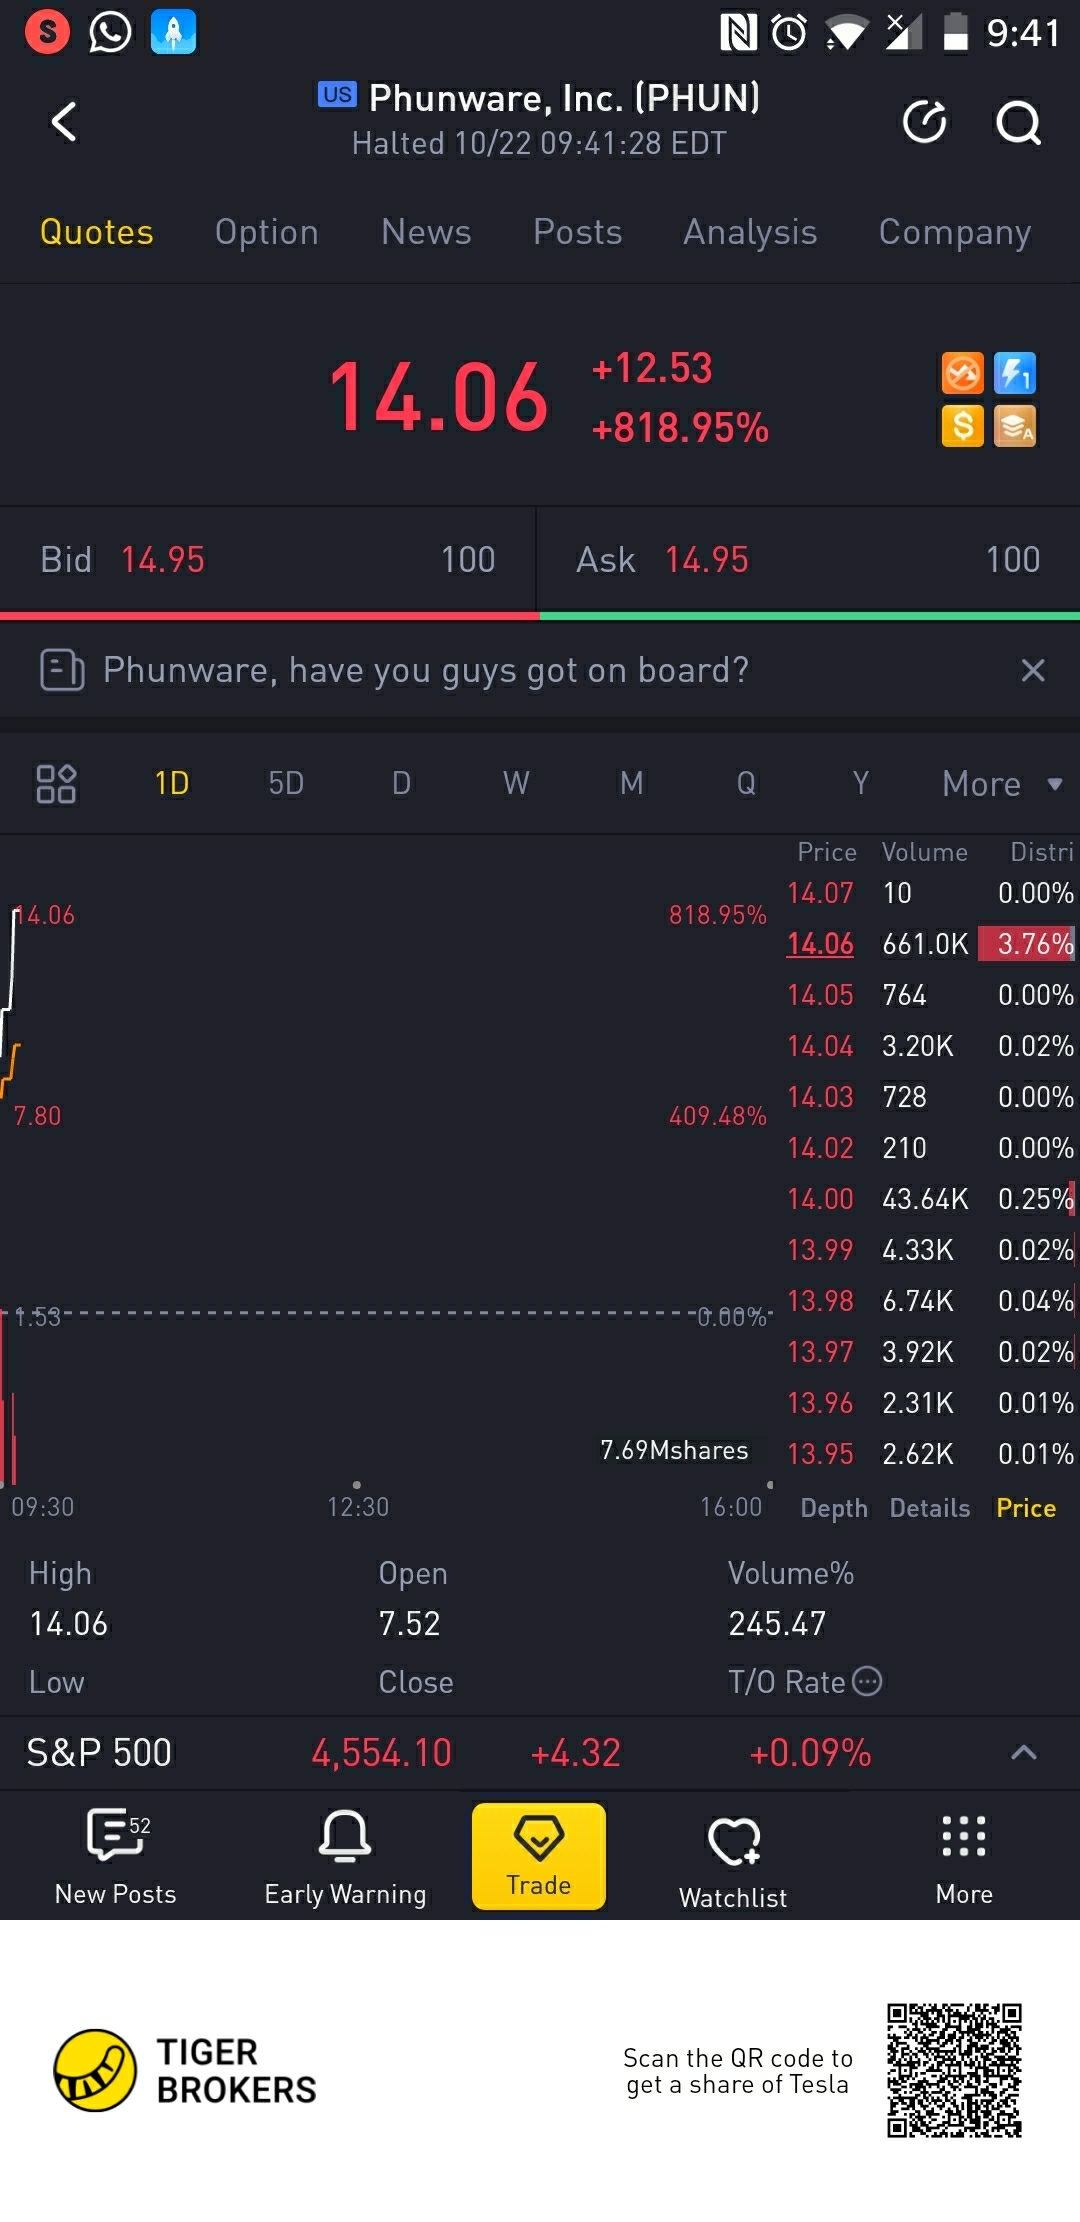This screenshot has width=1080, height=2222.
Task: Expand the S&P 500 index bar chevron
Action: (1023, 1752)
